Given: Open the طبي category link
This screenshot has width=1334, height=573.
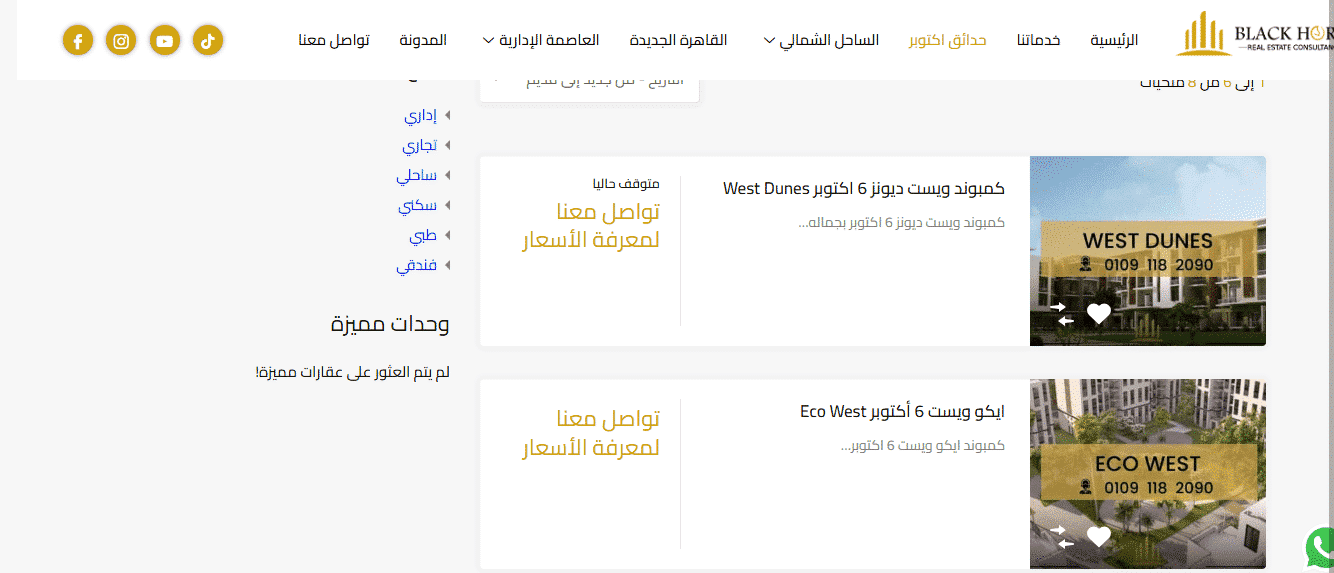Looking at the screenshot, I should pos(423,236).
